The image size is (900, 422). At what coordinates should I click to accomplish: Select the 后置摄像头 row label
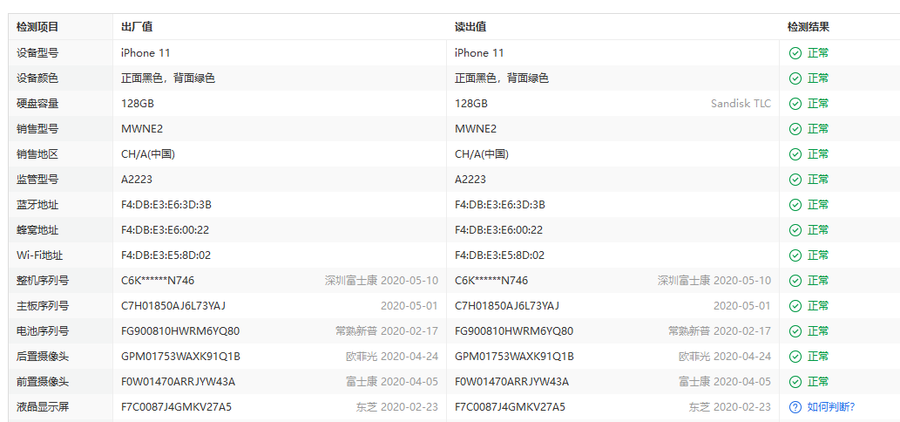(42, 357)
